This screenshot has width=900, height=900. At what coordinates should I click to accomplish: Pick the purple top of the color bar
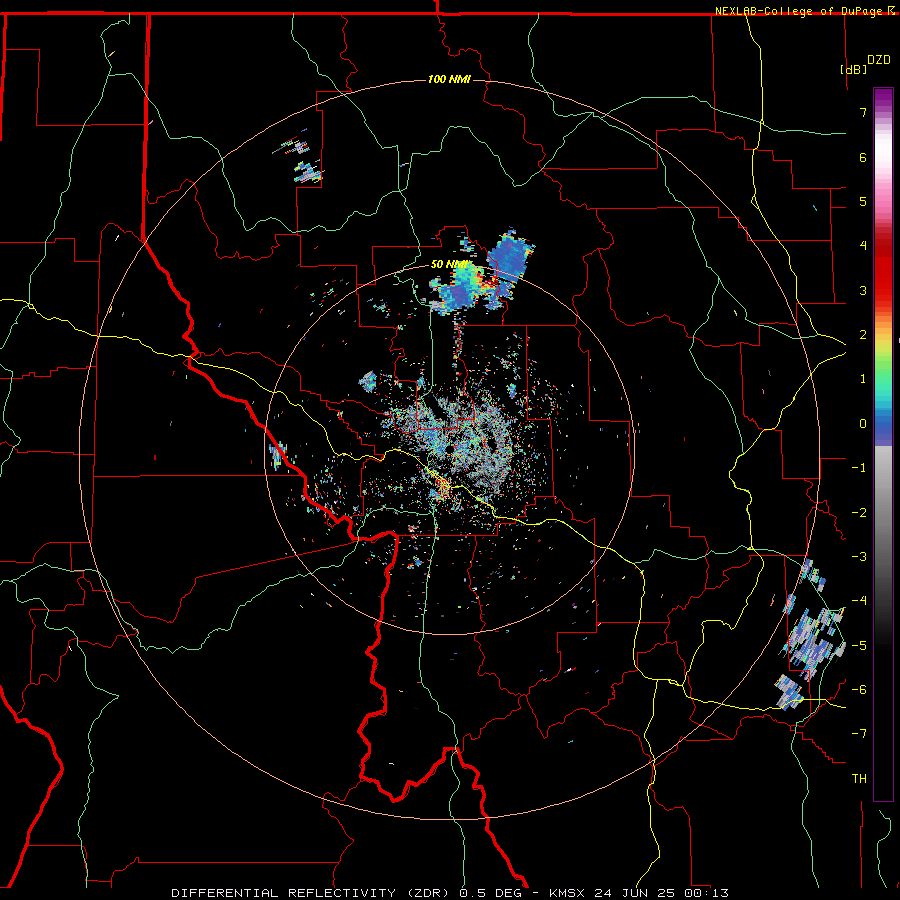pos(883,98)
